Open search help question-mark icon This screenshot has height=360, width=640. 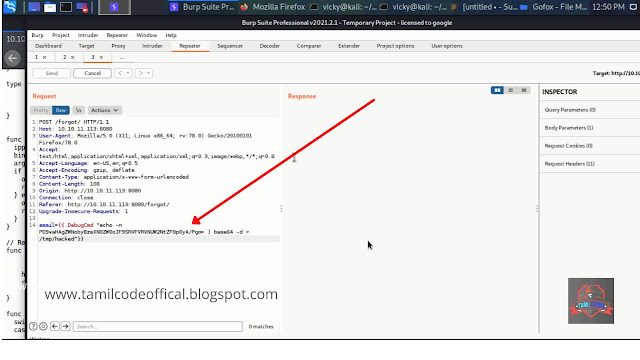[33, 326]
